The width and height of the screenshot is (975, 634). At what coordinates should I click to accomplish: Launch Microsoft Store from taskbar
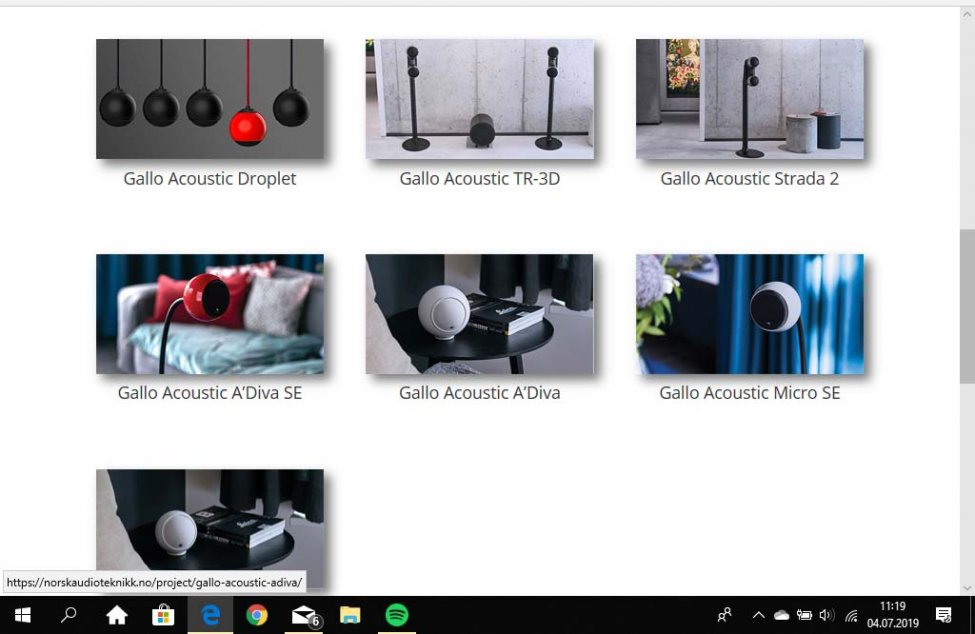point(163,615)
